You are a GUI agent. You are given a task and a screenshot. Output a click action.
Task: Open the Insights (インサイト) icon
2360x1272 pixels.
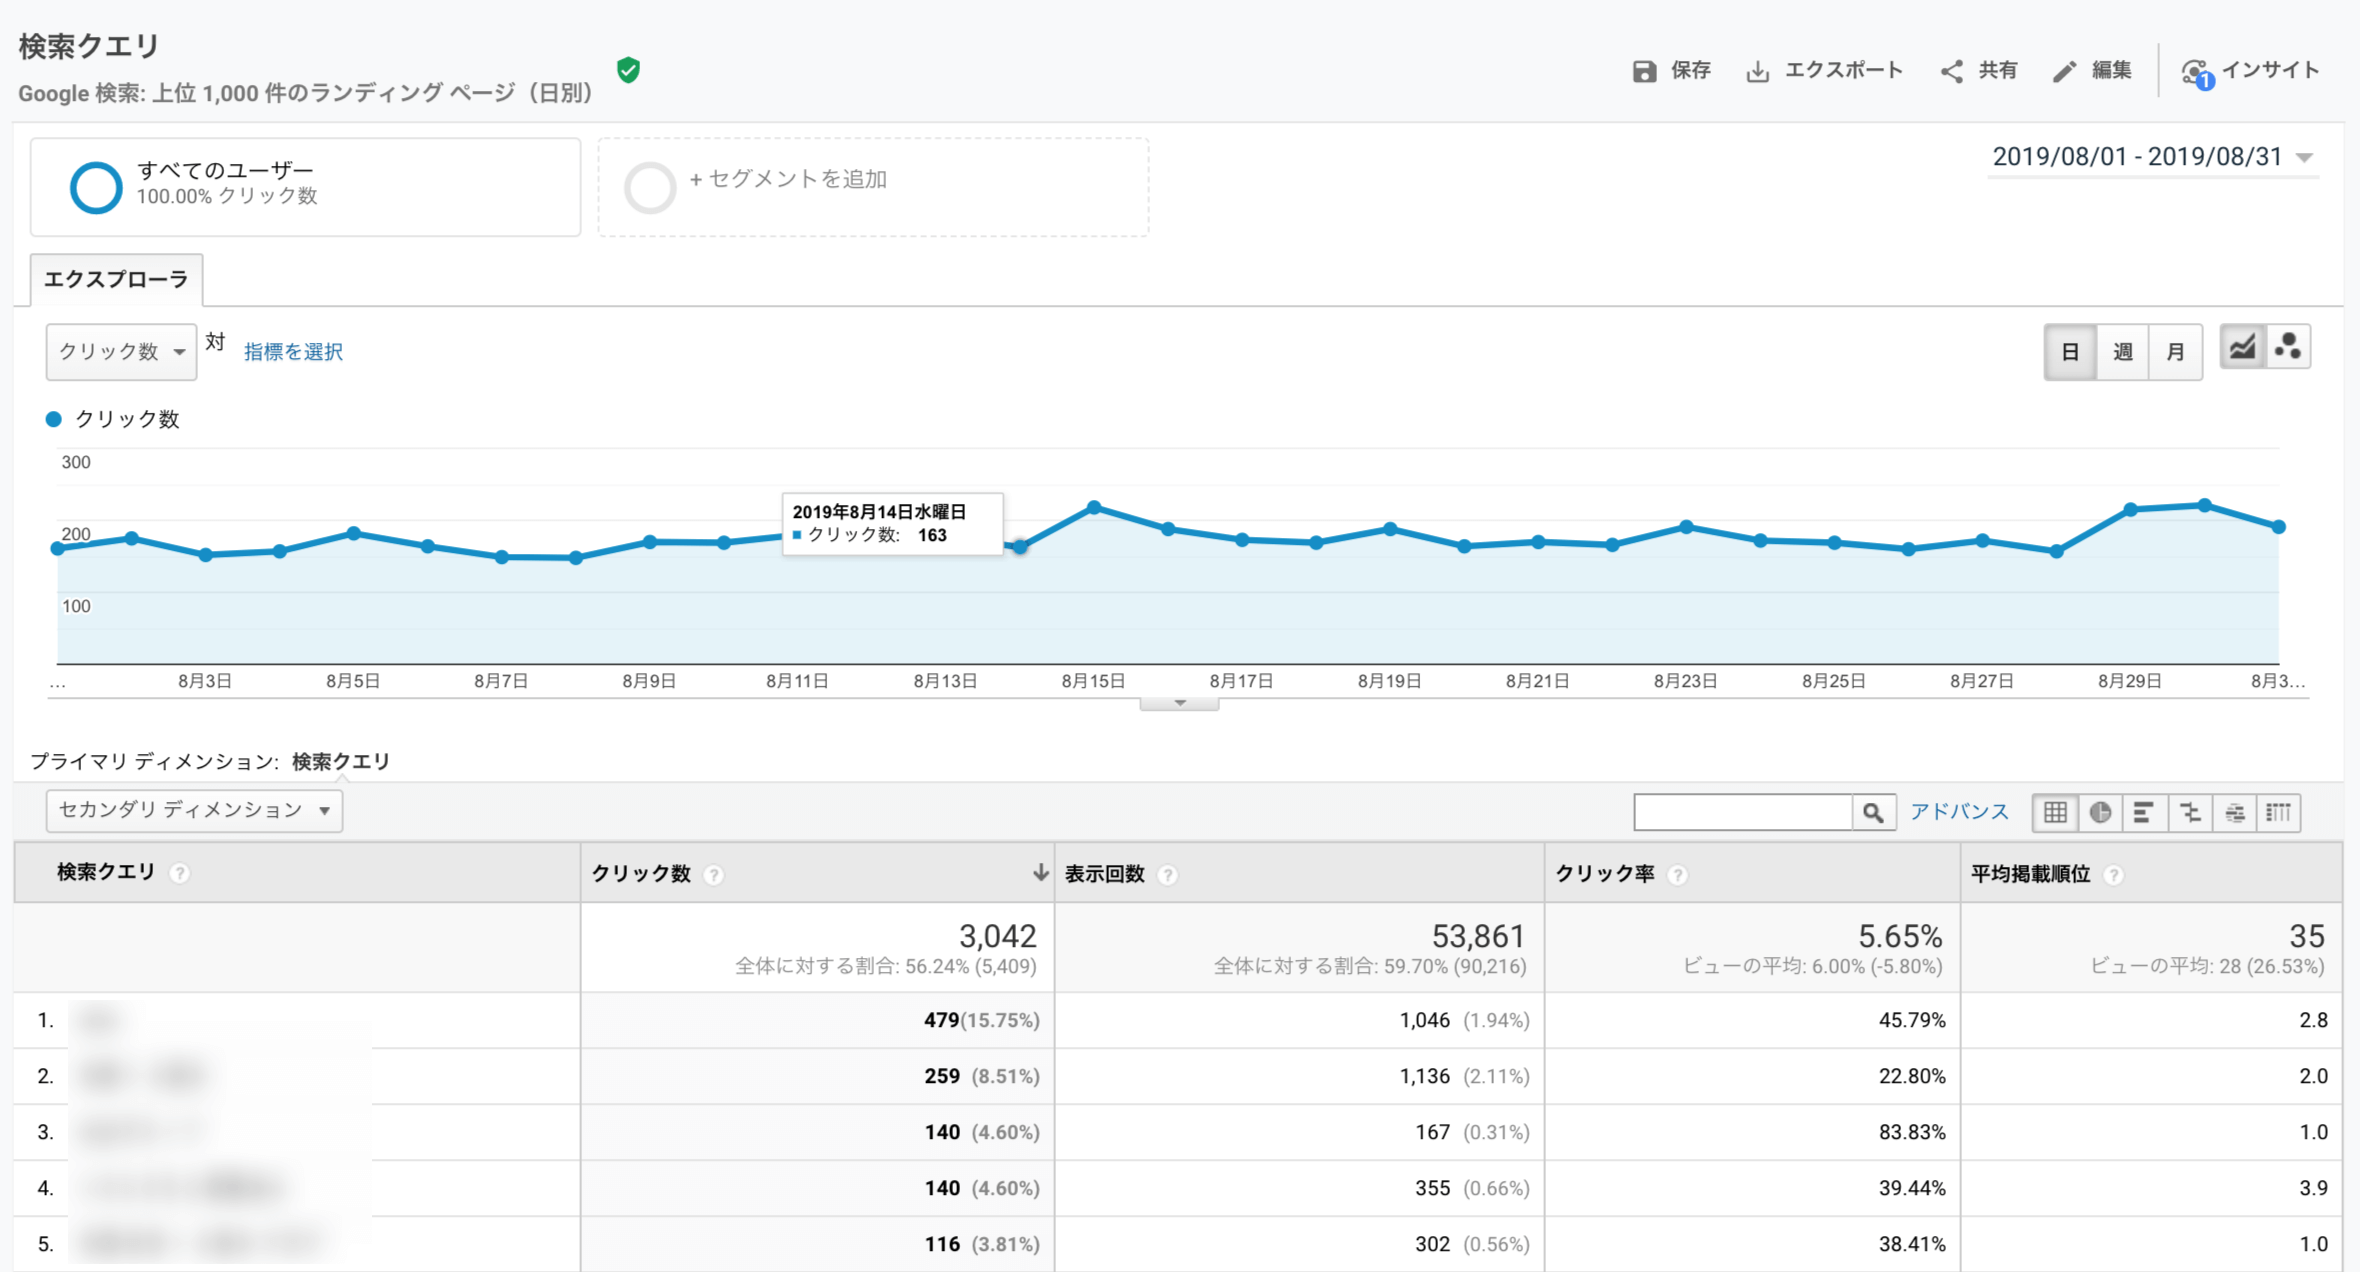pyautogui.click(x=2197, y=73)
